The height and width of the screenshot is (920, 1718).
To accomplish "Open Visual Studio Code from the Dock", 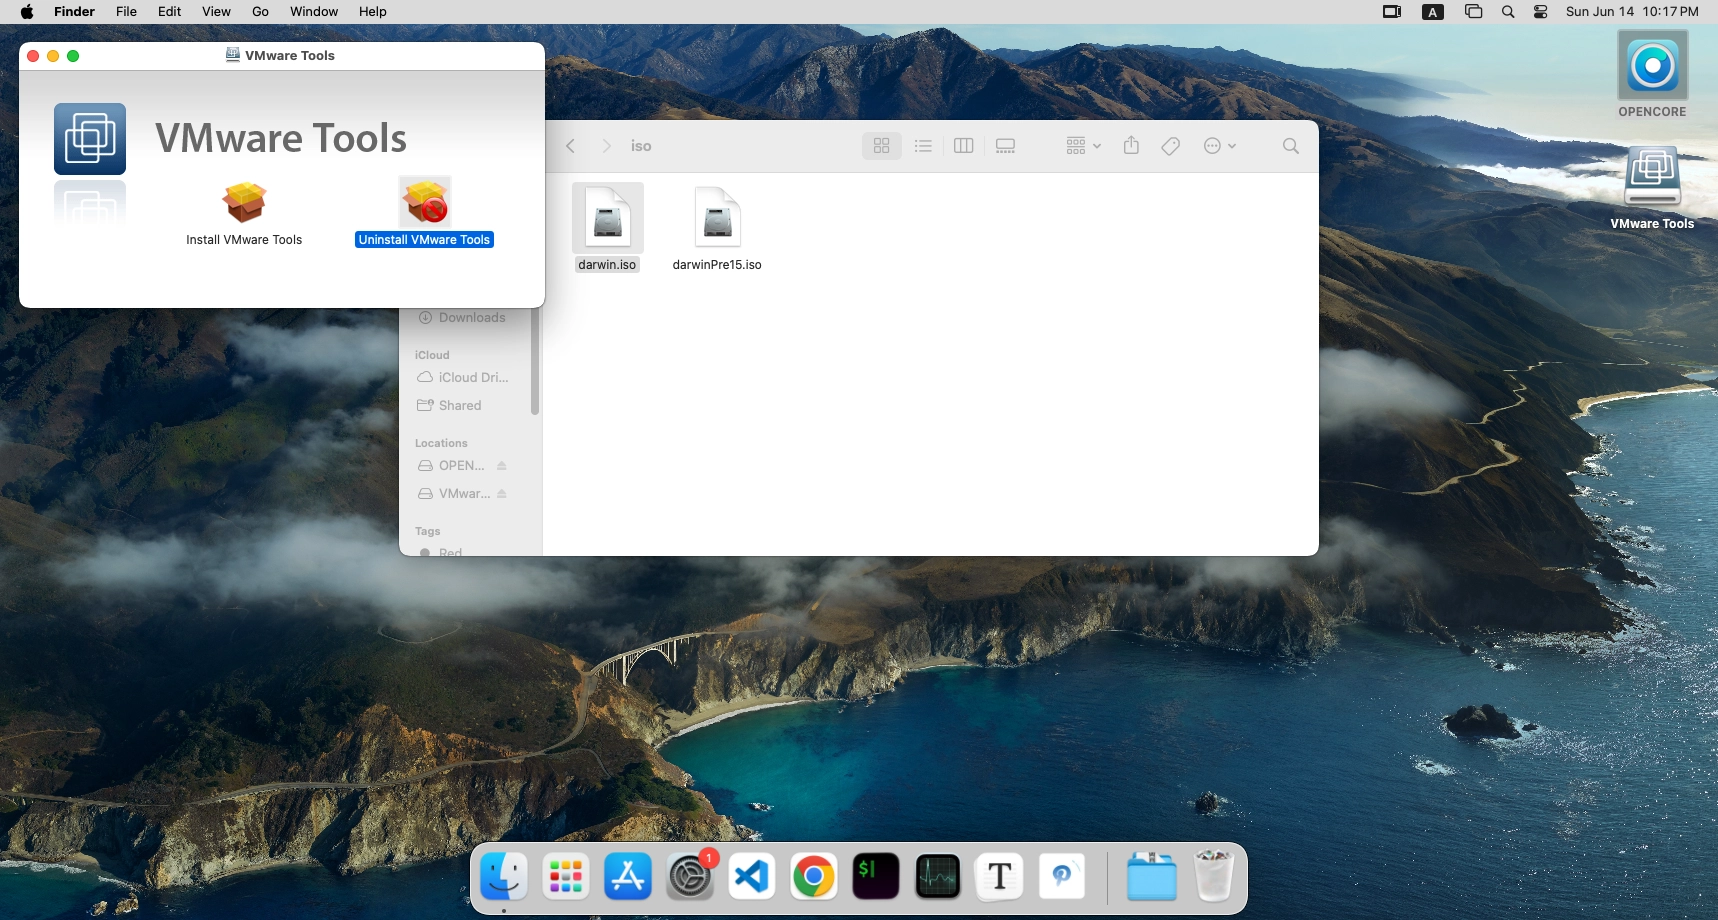I will coord(752,877).
